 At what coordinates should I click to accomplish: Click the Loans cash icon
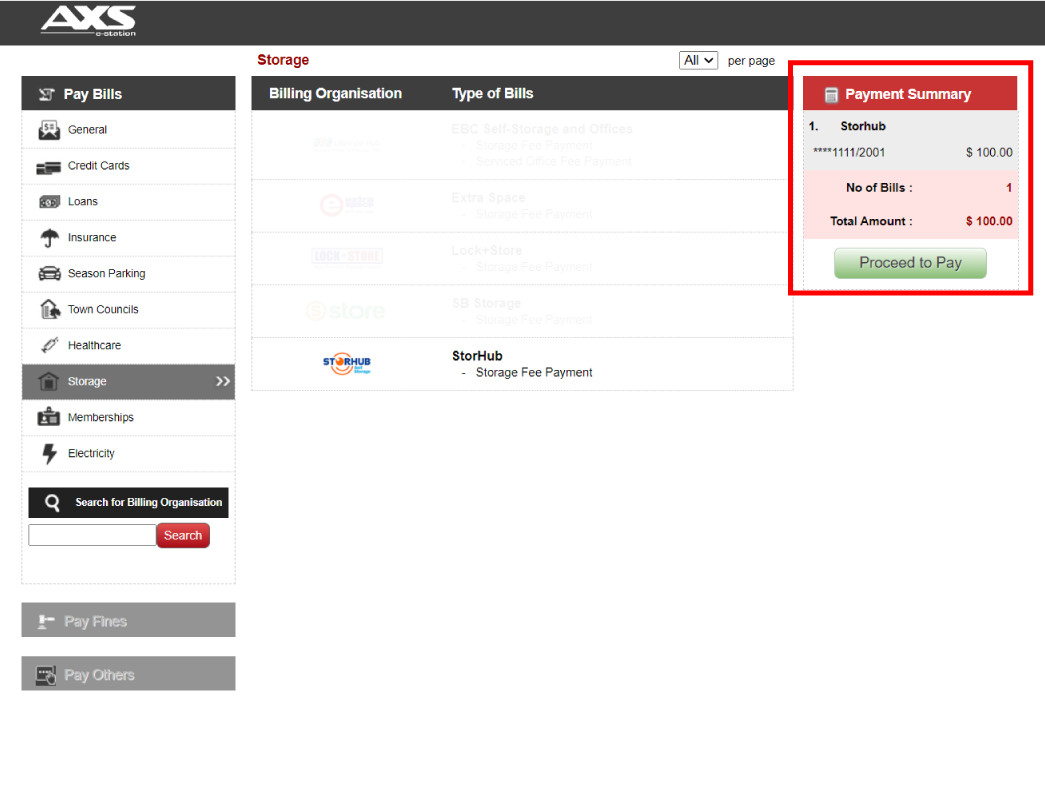(49, 202)
